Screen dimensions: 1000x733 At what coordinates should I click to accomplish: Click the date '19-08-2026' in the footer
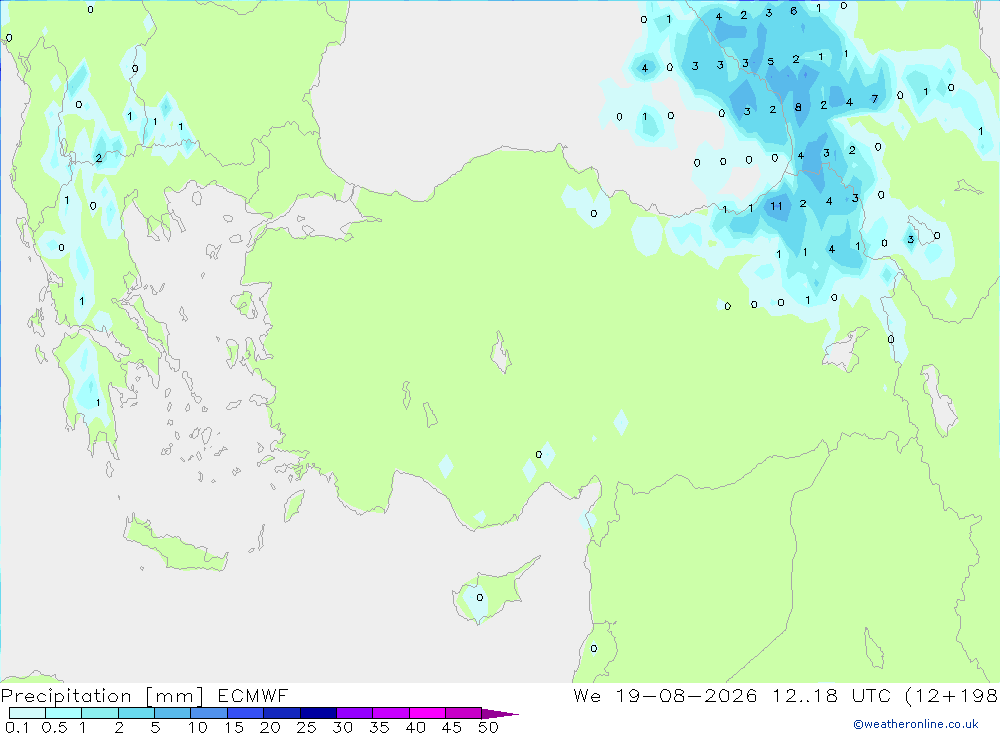click(x=686, y=695)
